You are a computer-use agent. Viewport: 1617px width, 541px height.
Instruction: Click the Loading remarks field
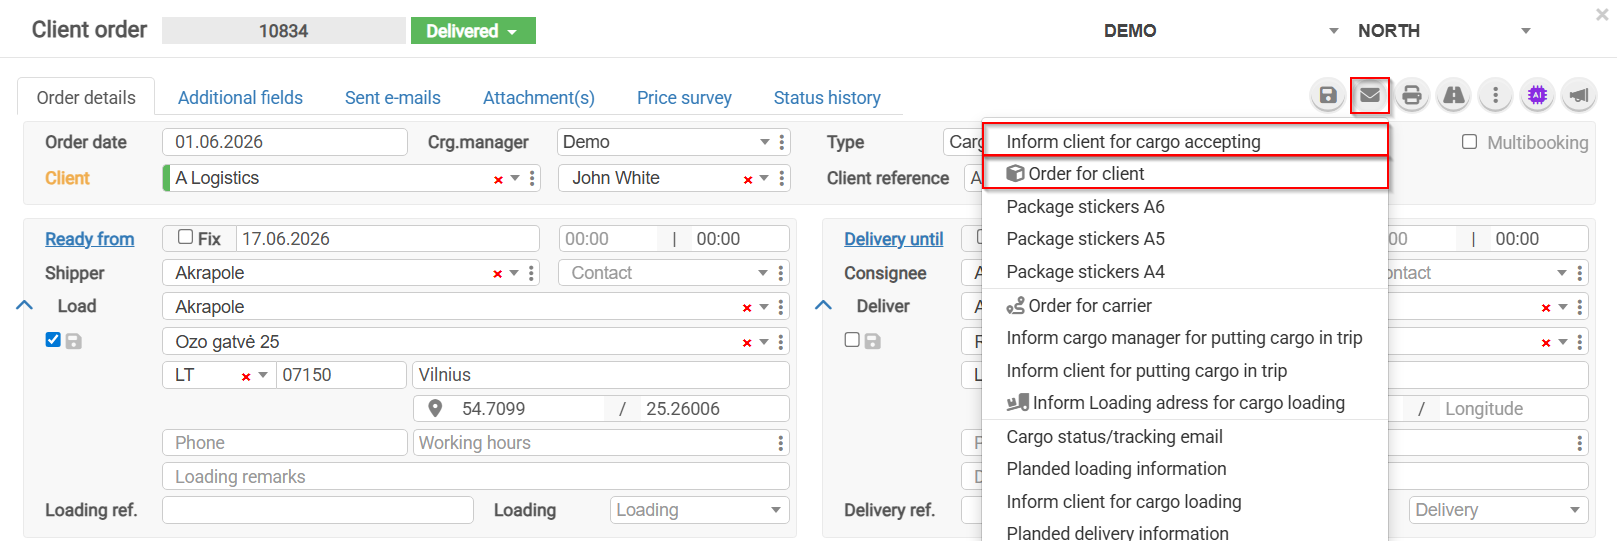tap(476, 477)
